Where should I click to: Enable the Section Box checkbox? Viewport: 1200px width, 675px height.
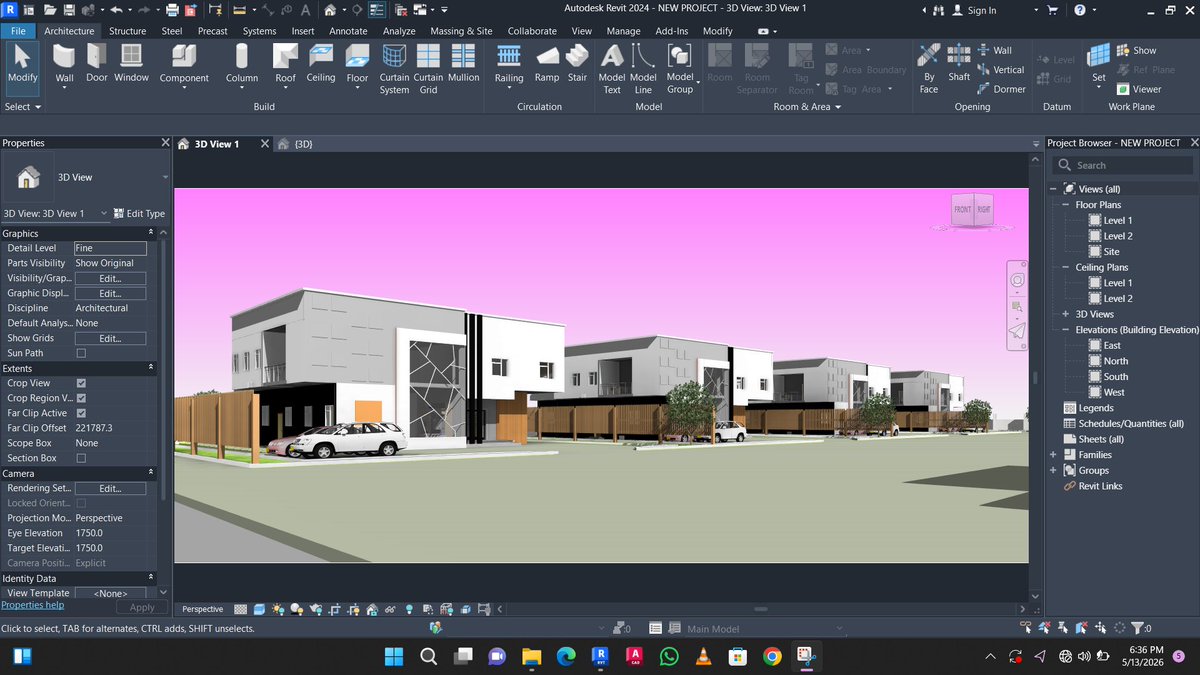pos(81,458)
